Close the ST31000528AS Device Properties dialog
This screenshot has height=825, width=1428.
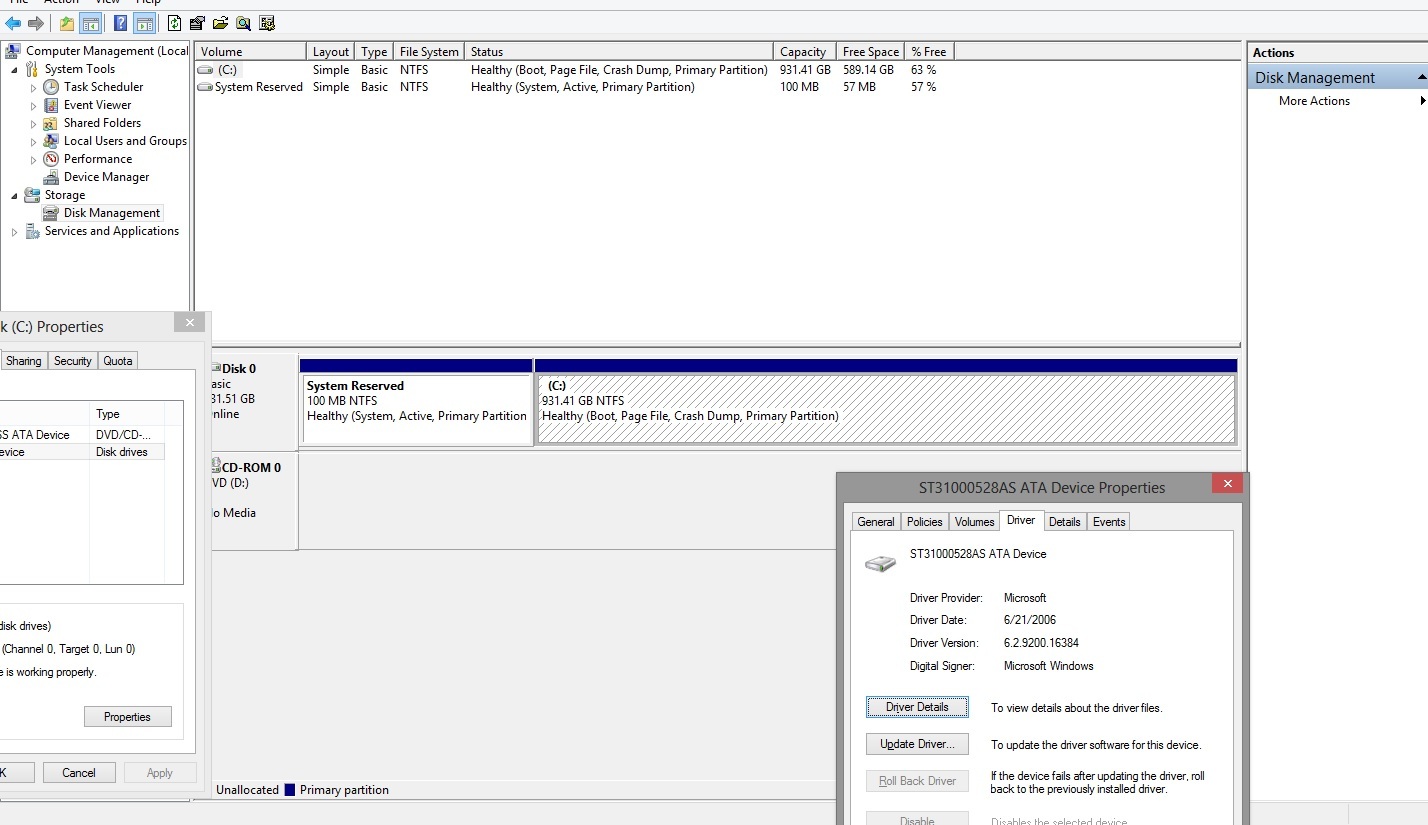click(x=1227, y=484)
